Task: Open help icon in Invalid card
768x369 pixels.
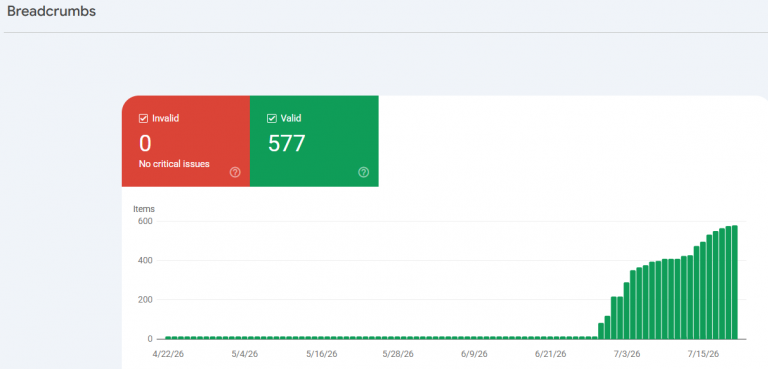Action: tap(235, 172)
